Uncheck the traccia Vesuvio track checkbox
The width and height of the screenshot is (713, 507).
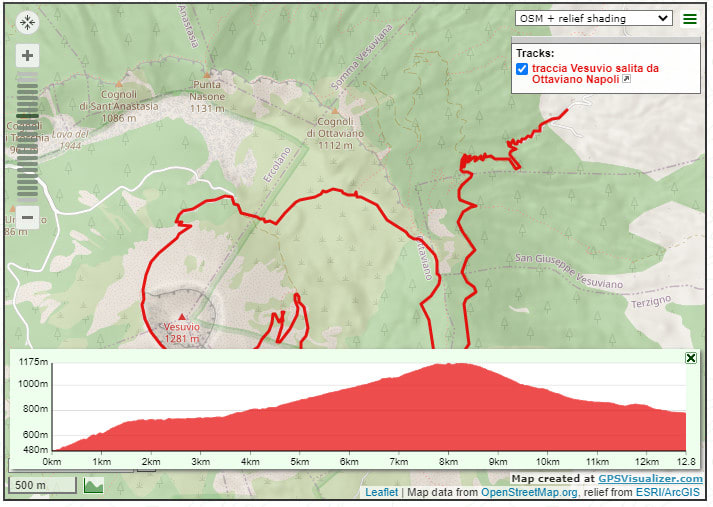point(522,69)
